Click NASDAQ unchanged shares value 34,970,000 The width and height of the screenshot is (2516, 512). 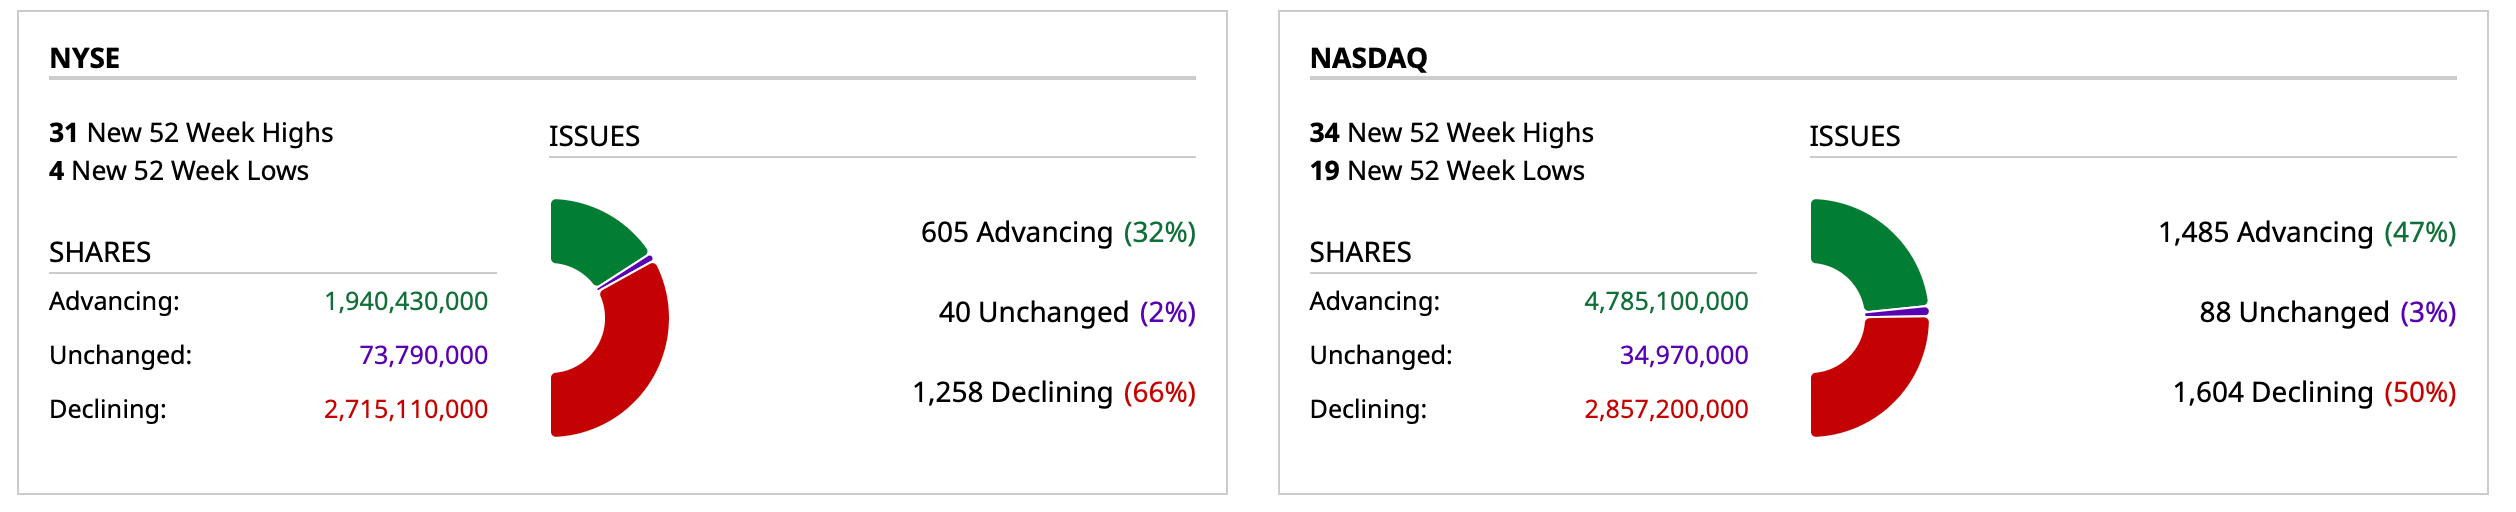[1683, 355]
